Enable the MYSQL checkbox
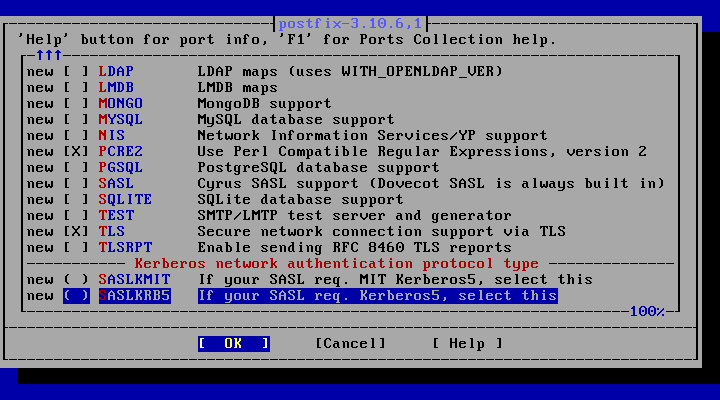The width and height of the screenshot is (720, 400). coord(76,120)
